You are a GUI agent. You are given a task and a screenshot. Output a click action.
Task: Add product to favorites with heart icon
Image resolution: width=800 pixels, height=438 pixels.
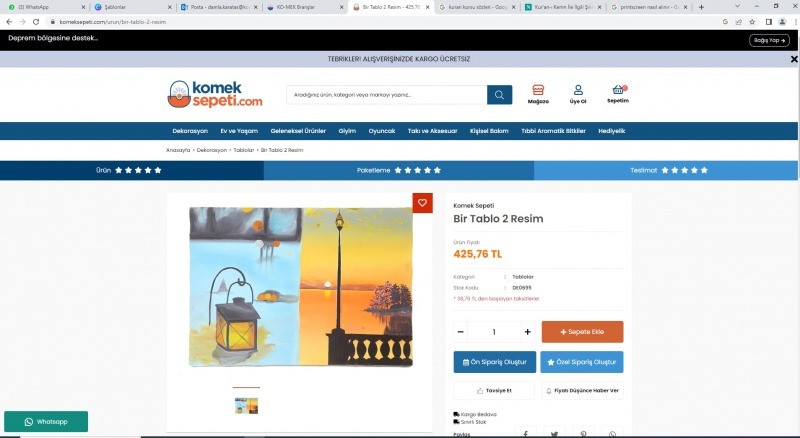422,203
